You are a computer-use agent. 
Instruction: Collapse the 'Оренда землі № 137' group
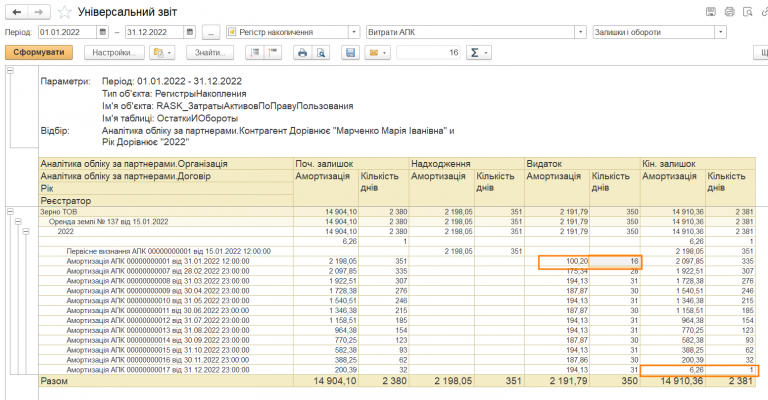point(19,221)
